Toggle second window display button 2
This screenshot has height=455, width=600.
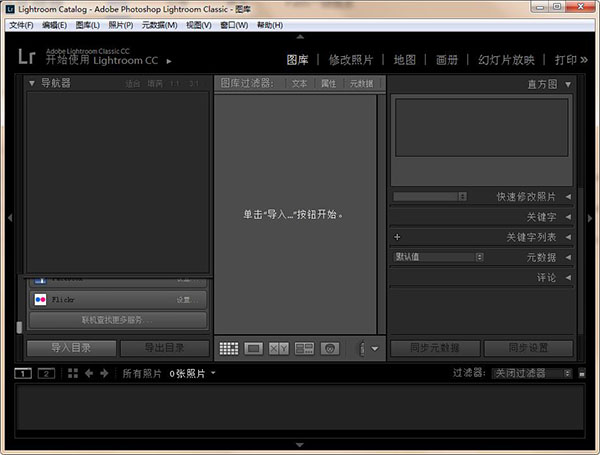[46, 373]
